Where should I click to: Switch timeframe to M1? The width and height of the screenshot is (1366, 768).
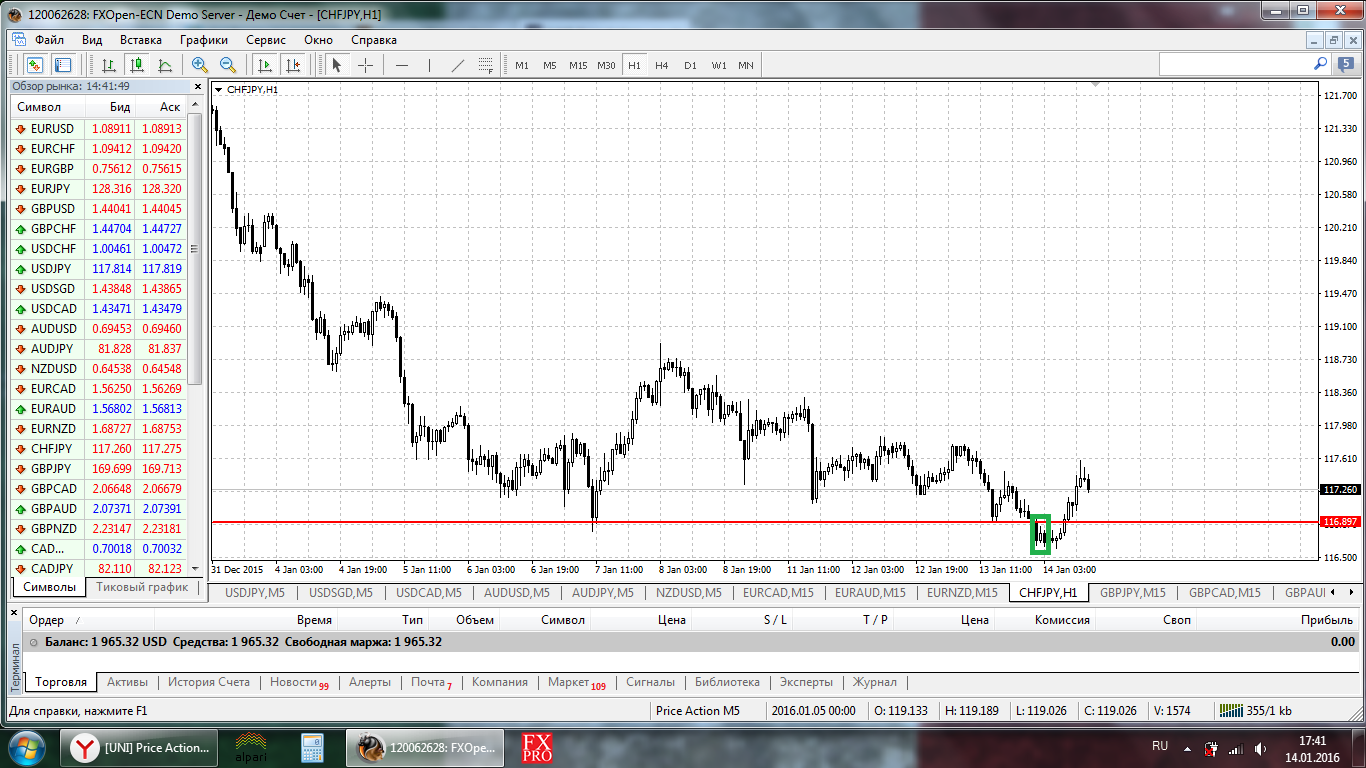(522, 65)
